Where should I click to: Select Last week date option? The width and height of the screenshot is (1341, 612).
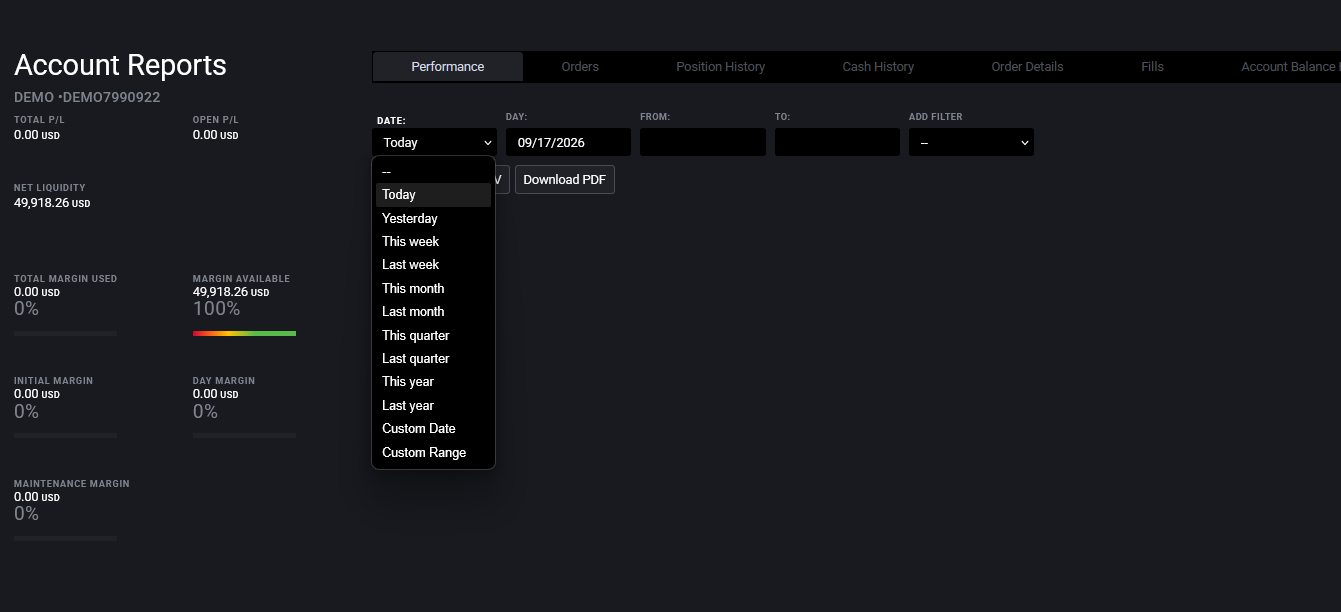point(433,265)
